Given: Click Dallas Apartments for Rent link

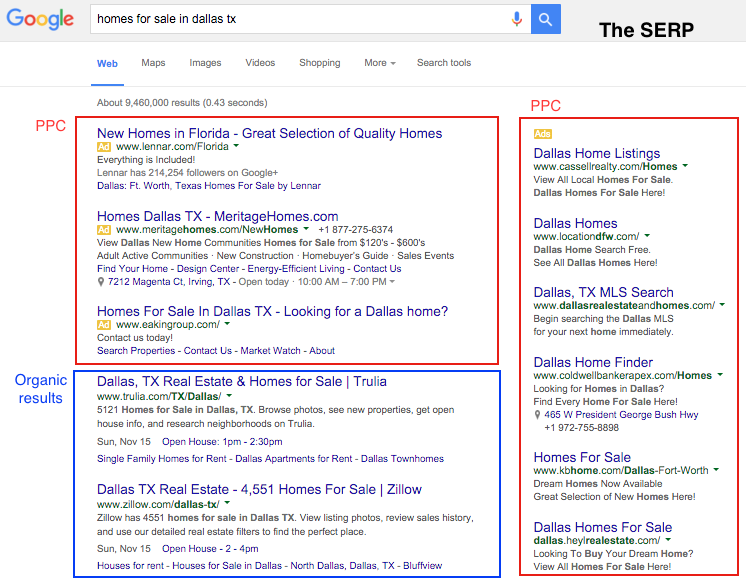Looking at the screenshot, I should pyautogui.click(x=294, y=459).
